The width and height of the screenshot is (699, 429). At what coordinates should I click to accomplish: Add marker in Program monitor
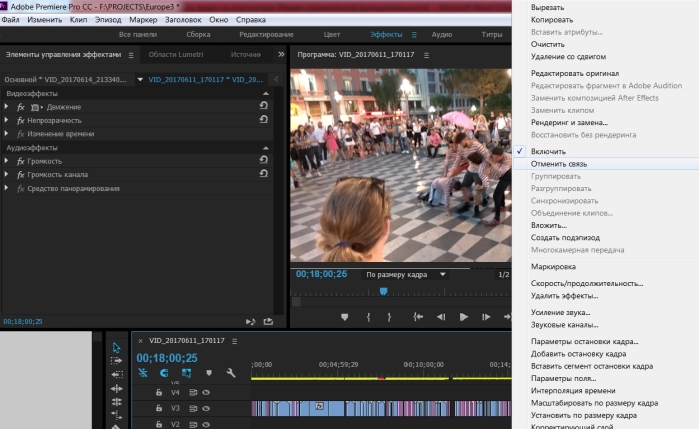pos(344,317)
